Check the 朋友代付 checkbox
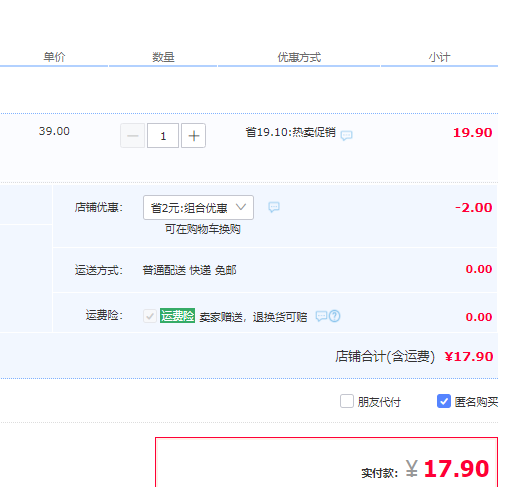Screen dimensions: 532x487 pyautogui.click(x=347, y=401)
